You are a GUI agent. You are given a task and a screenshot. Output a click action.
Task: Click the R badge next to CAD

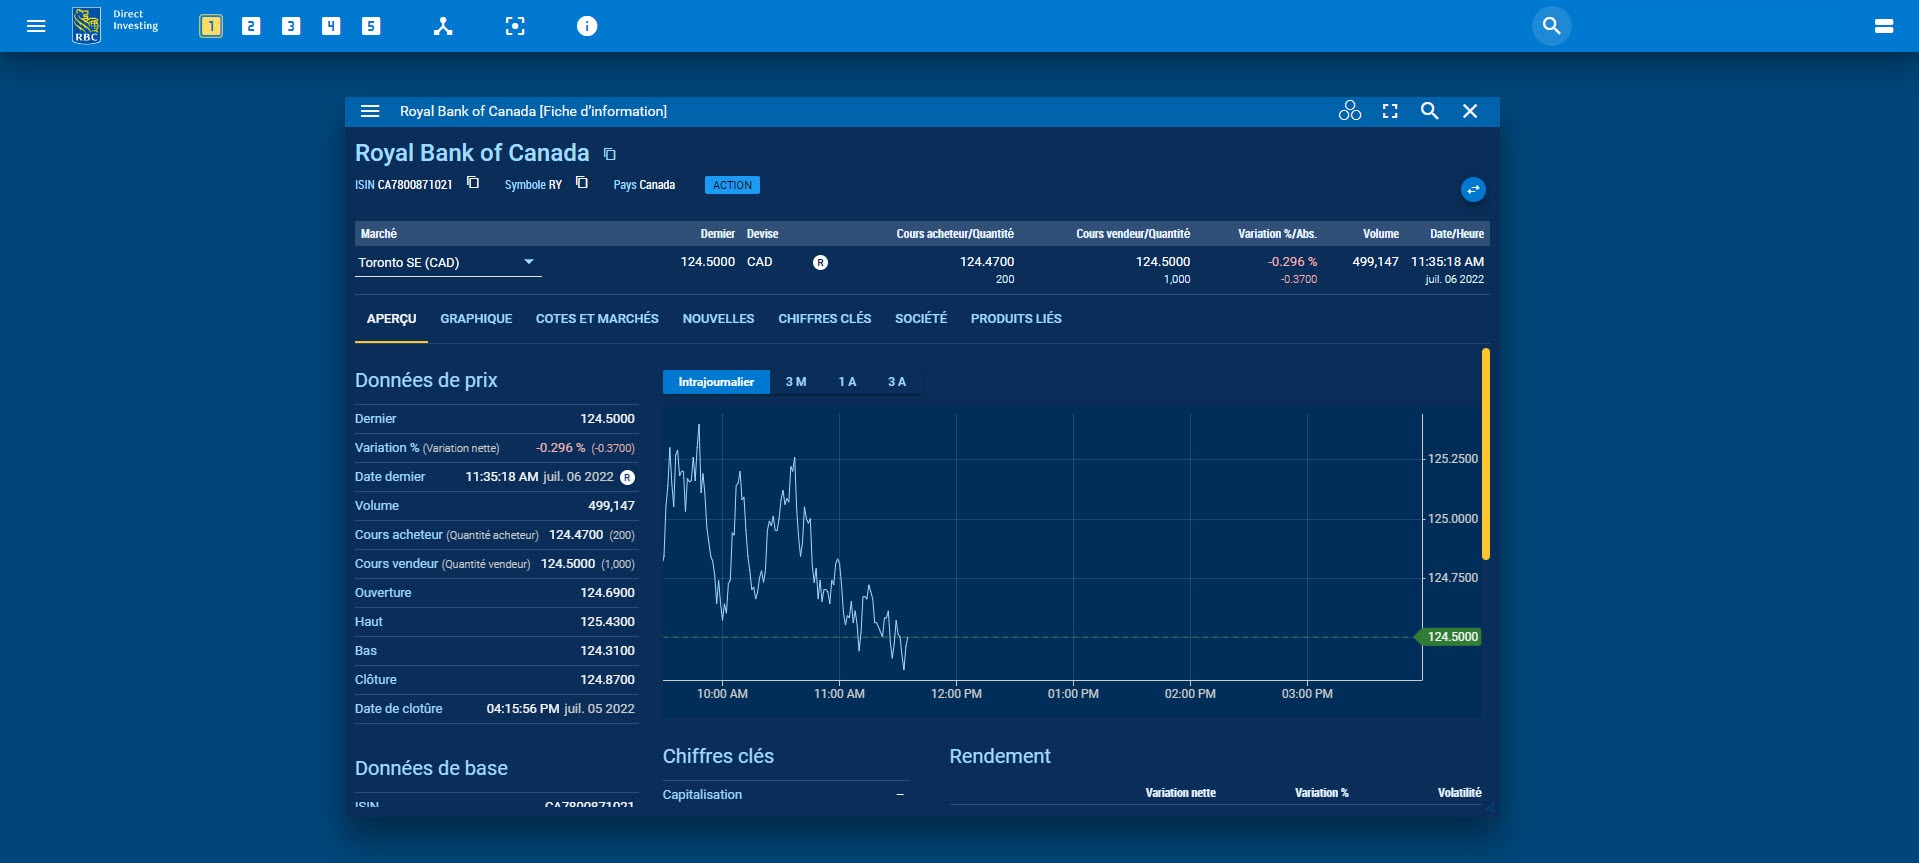tap(820, 262)
